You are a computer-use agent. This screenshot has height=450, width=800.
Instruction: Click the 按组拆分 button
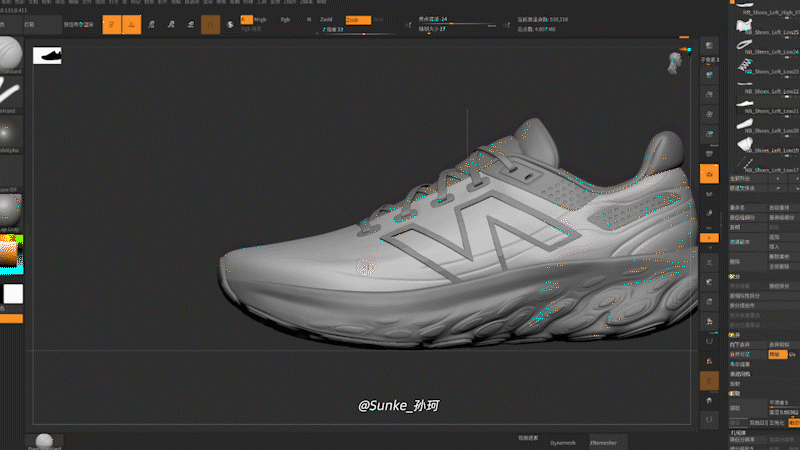pyautogui.click(x=784, y=286)
